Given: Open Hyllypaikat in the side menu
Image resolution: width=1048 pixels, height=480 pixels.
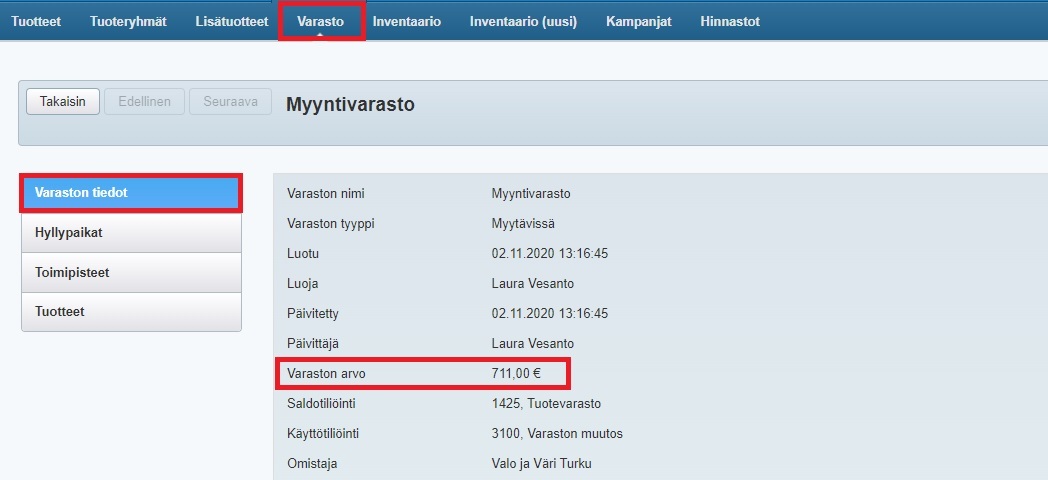Looking at the screenshot, I should pos(131,232).
